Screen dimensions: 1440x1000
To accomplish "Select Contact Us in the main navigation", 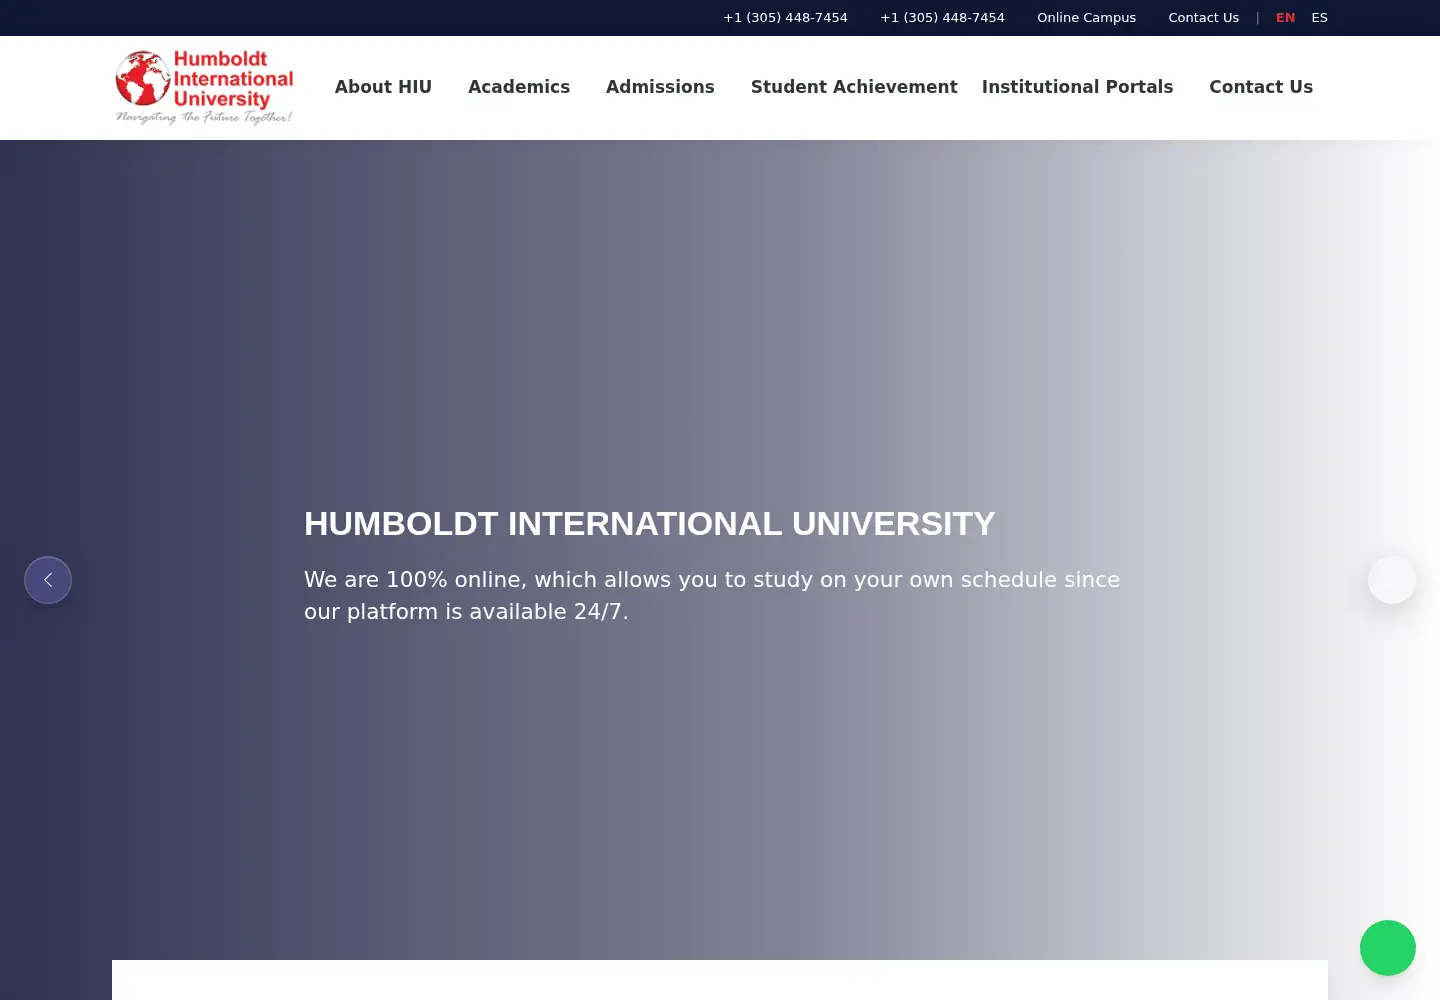I will coord(1261,87).
